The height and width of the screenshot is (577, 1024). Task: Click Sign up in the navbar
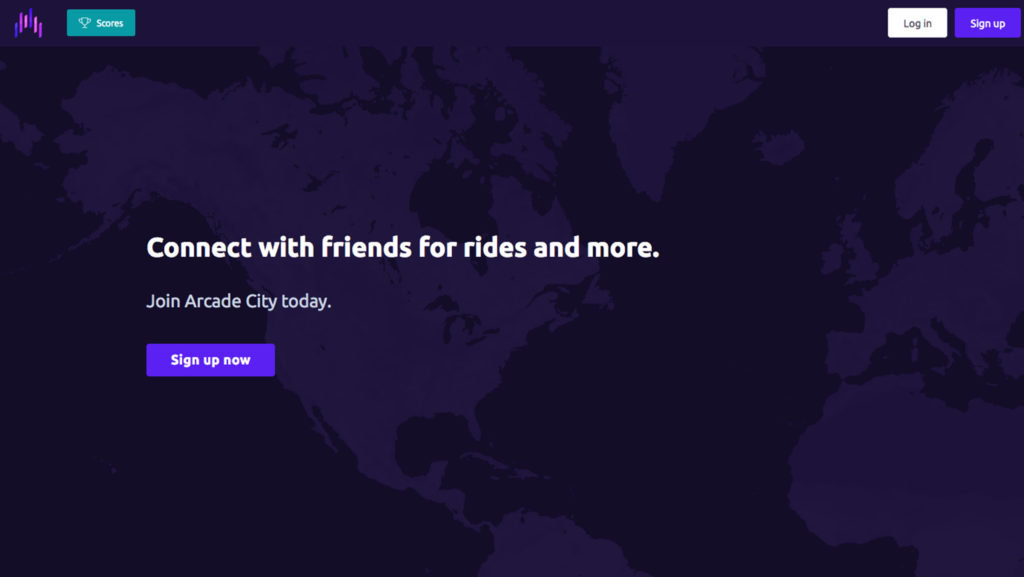click(x=987, y=23)
